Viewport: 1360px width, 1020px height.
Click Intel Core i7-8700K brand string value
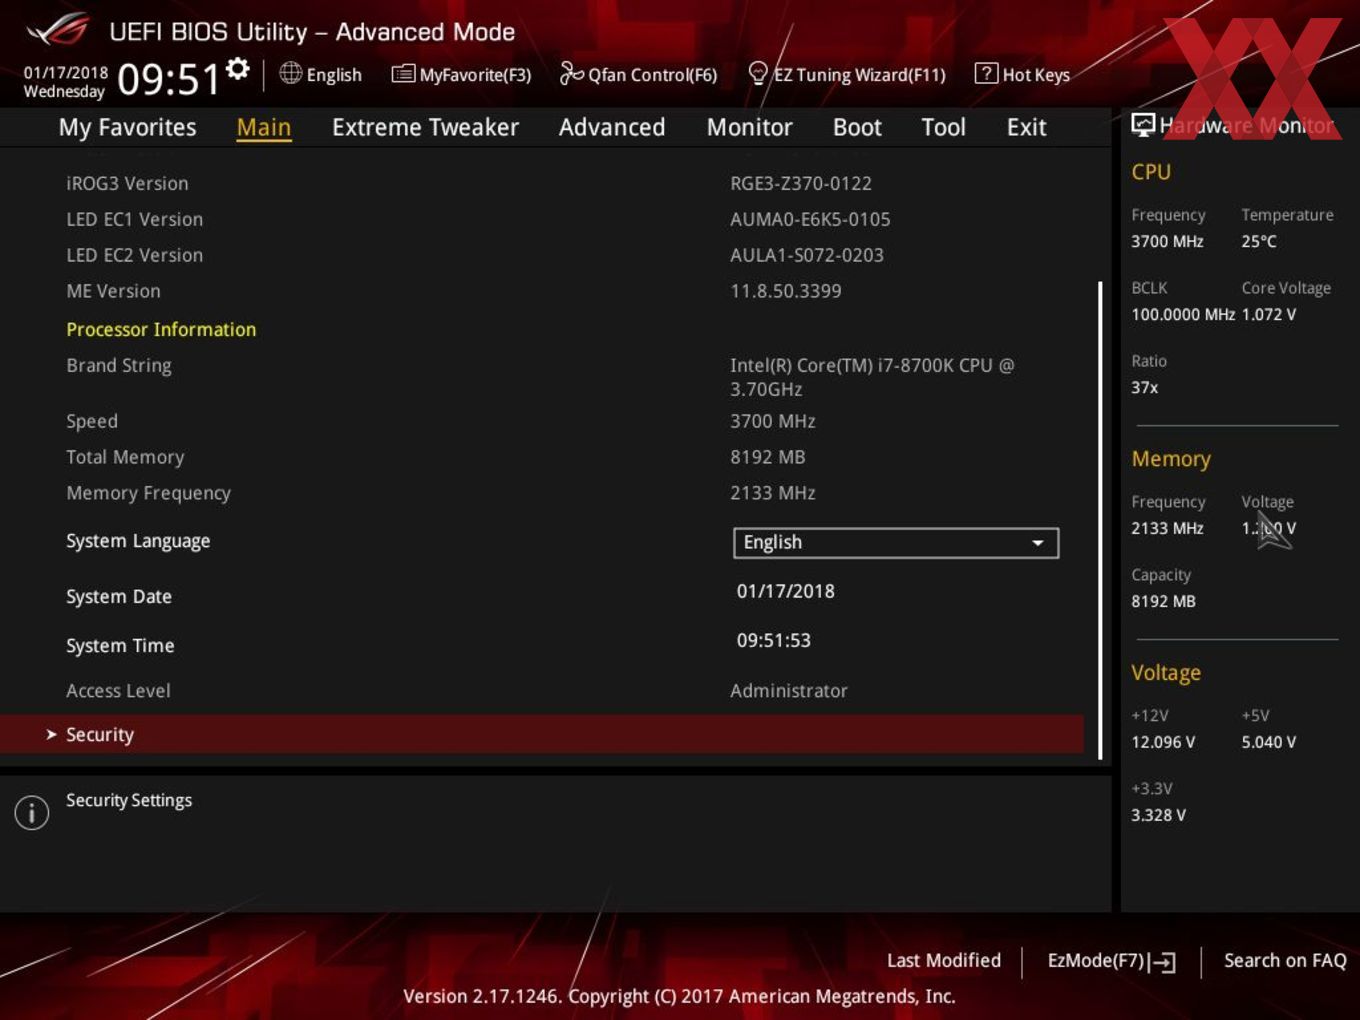click(872, 377)
